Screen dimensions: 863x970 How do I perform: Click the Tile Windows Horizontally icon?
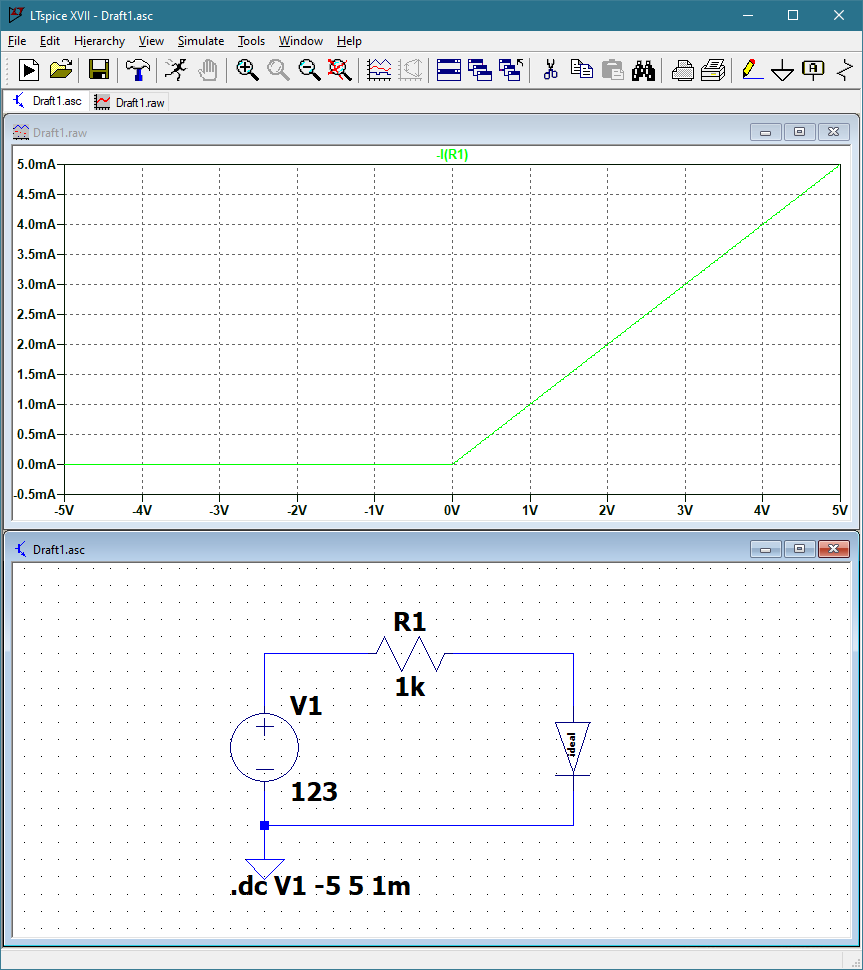(449, 70)
